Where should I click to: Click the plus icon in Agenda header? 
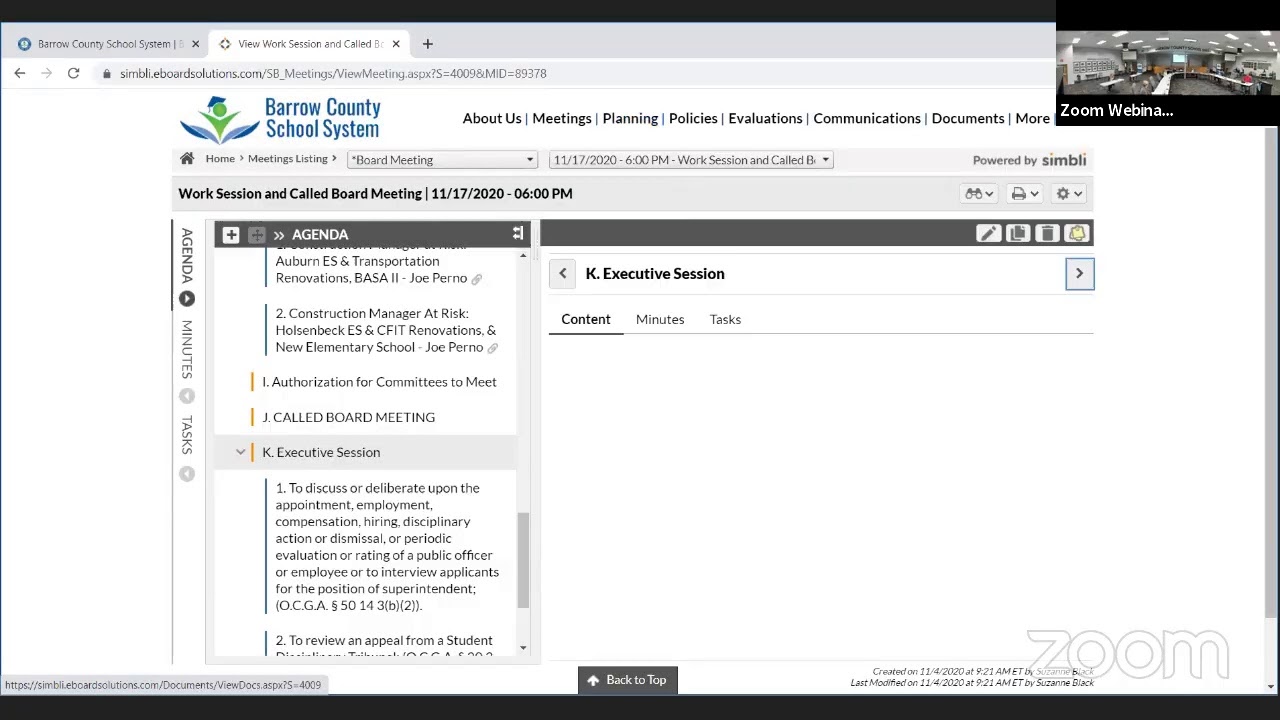[231, 234]
